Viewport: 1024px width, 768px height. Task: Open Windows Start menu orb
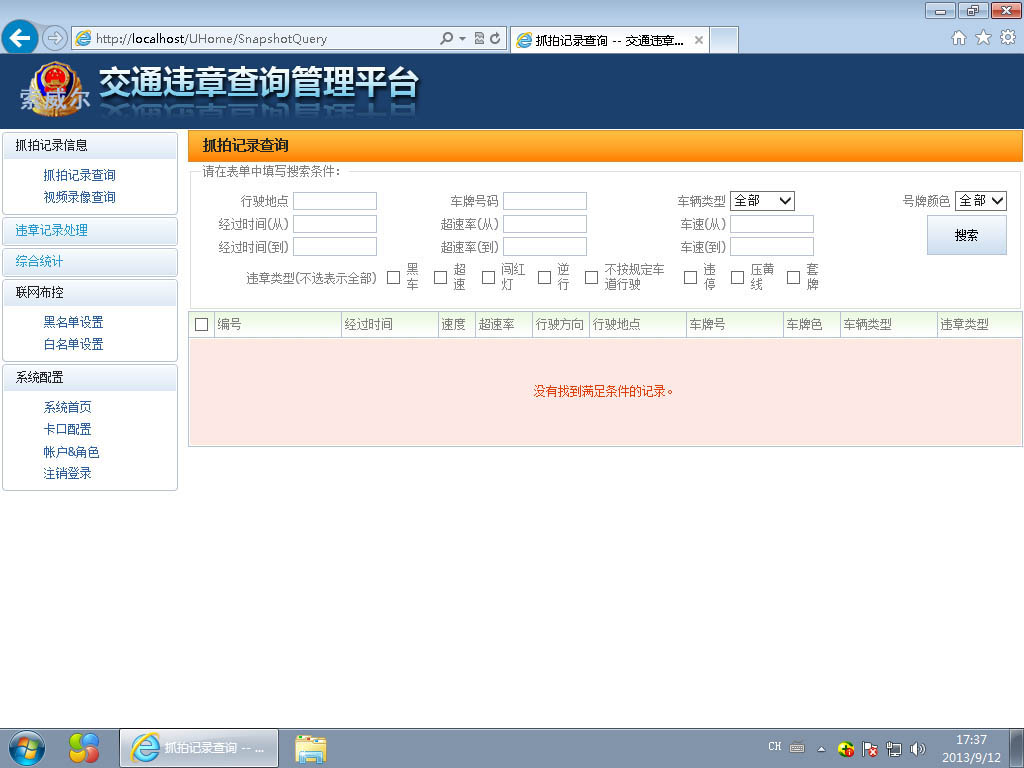click(26, 747)
